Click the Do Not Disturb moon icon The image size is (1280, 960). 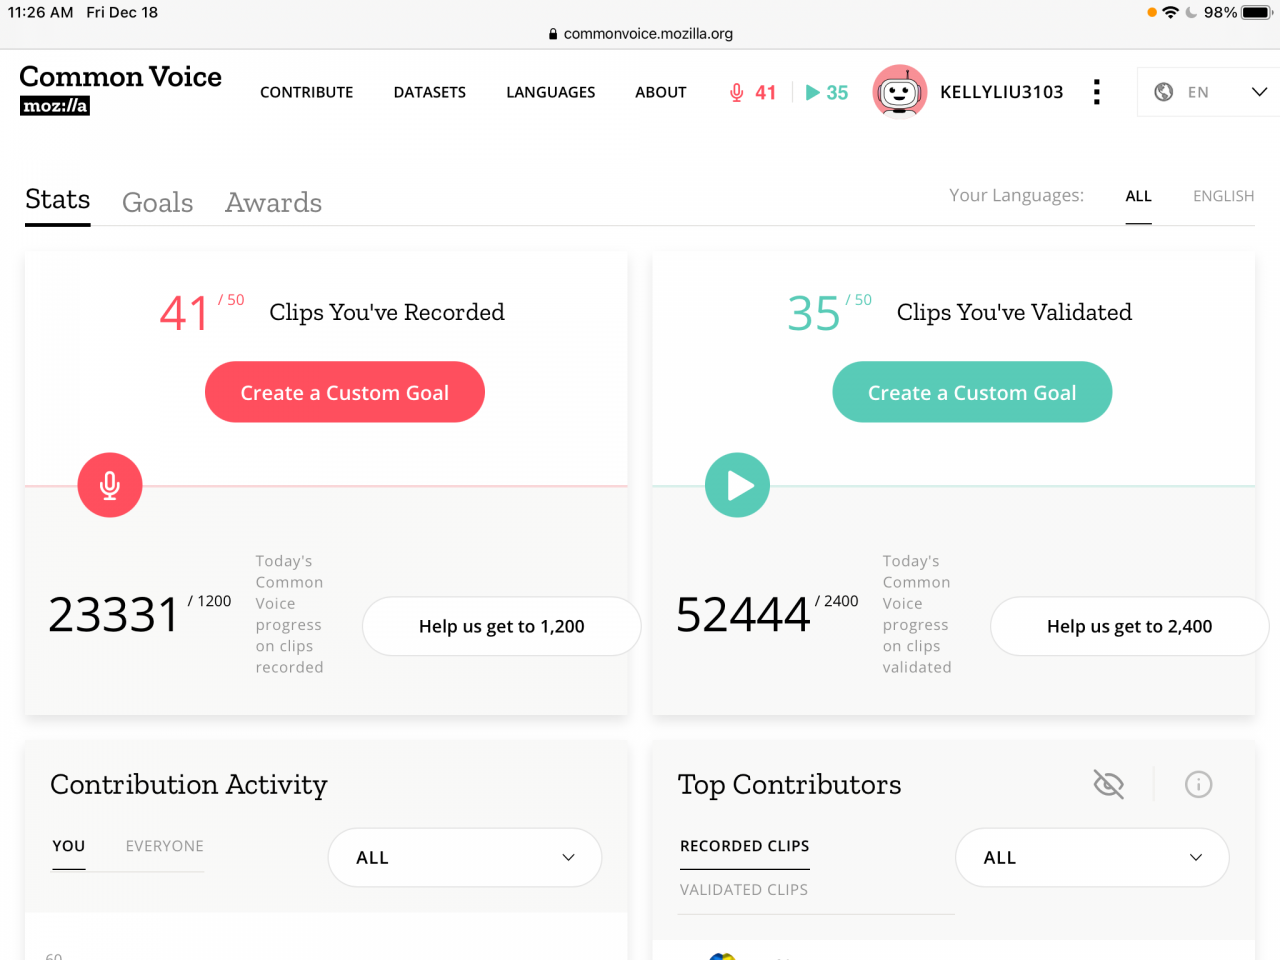pyautogui.click(x=1191, y=12)
